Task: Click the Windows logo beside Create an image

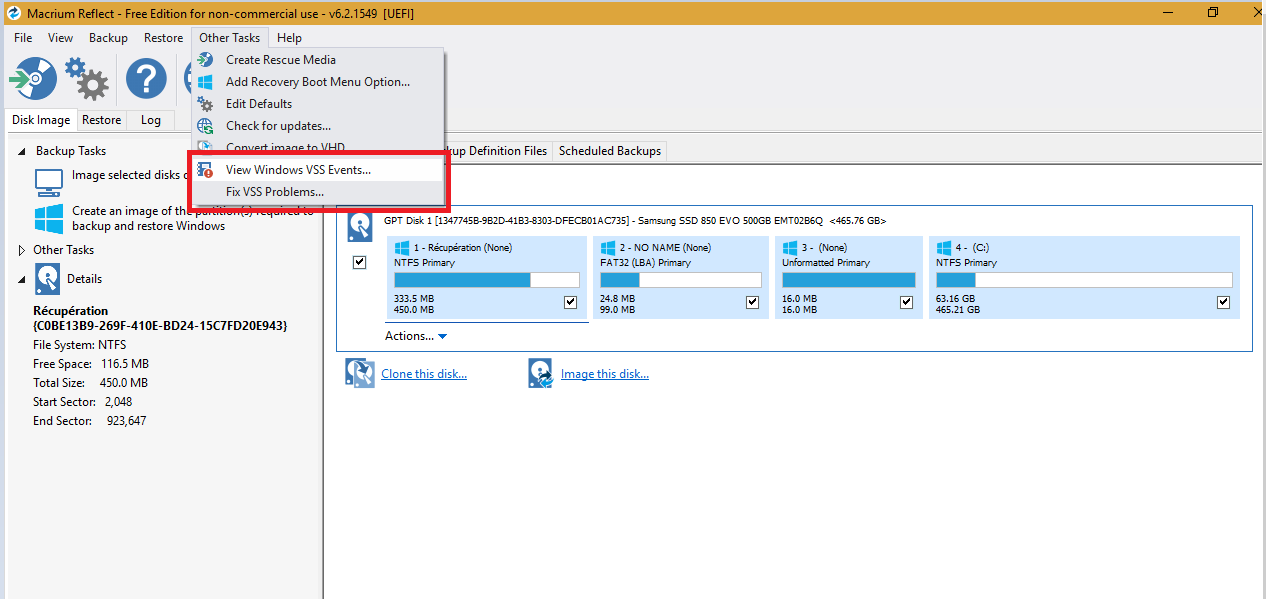Action: (x=49, y=219)
